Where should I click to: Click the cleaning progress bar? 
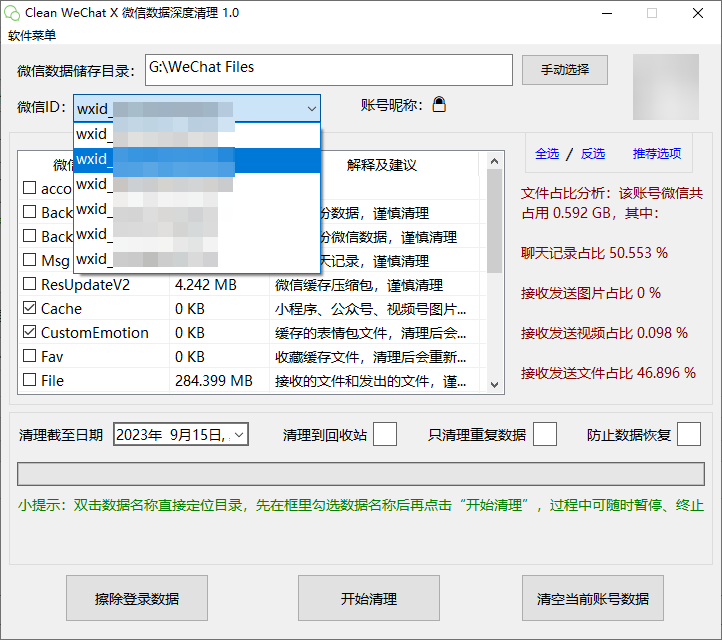[x=361, y=474]
